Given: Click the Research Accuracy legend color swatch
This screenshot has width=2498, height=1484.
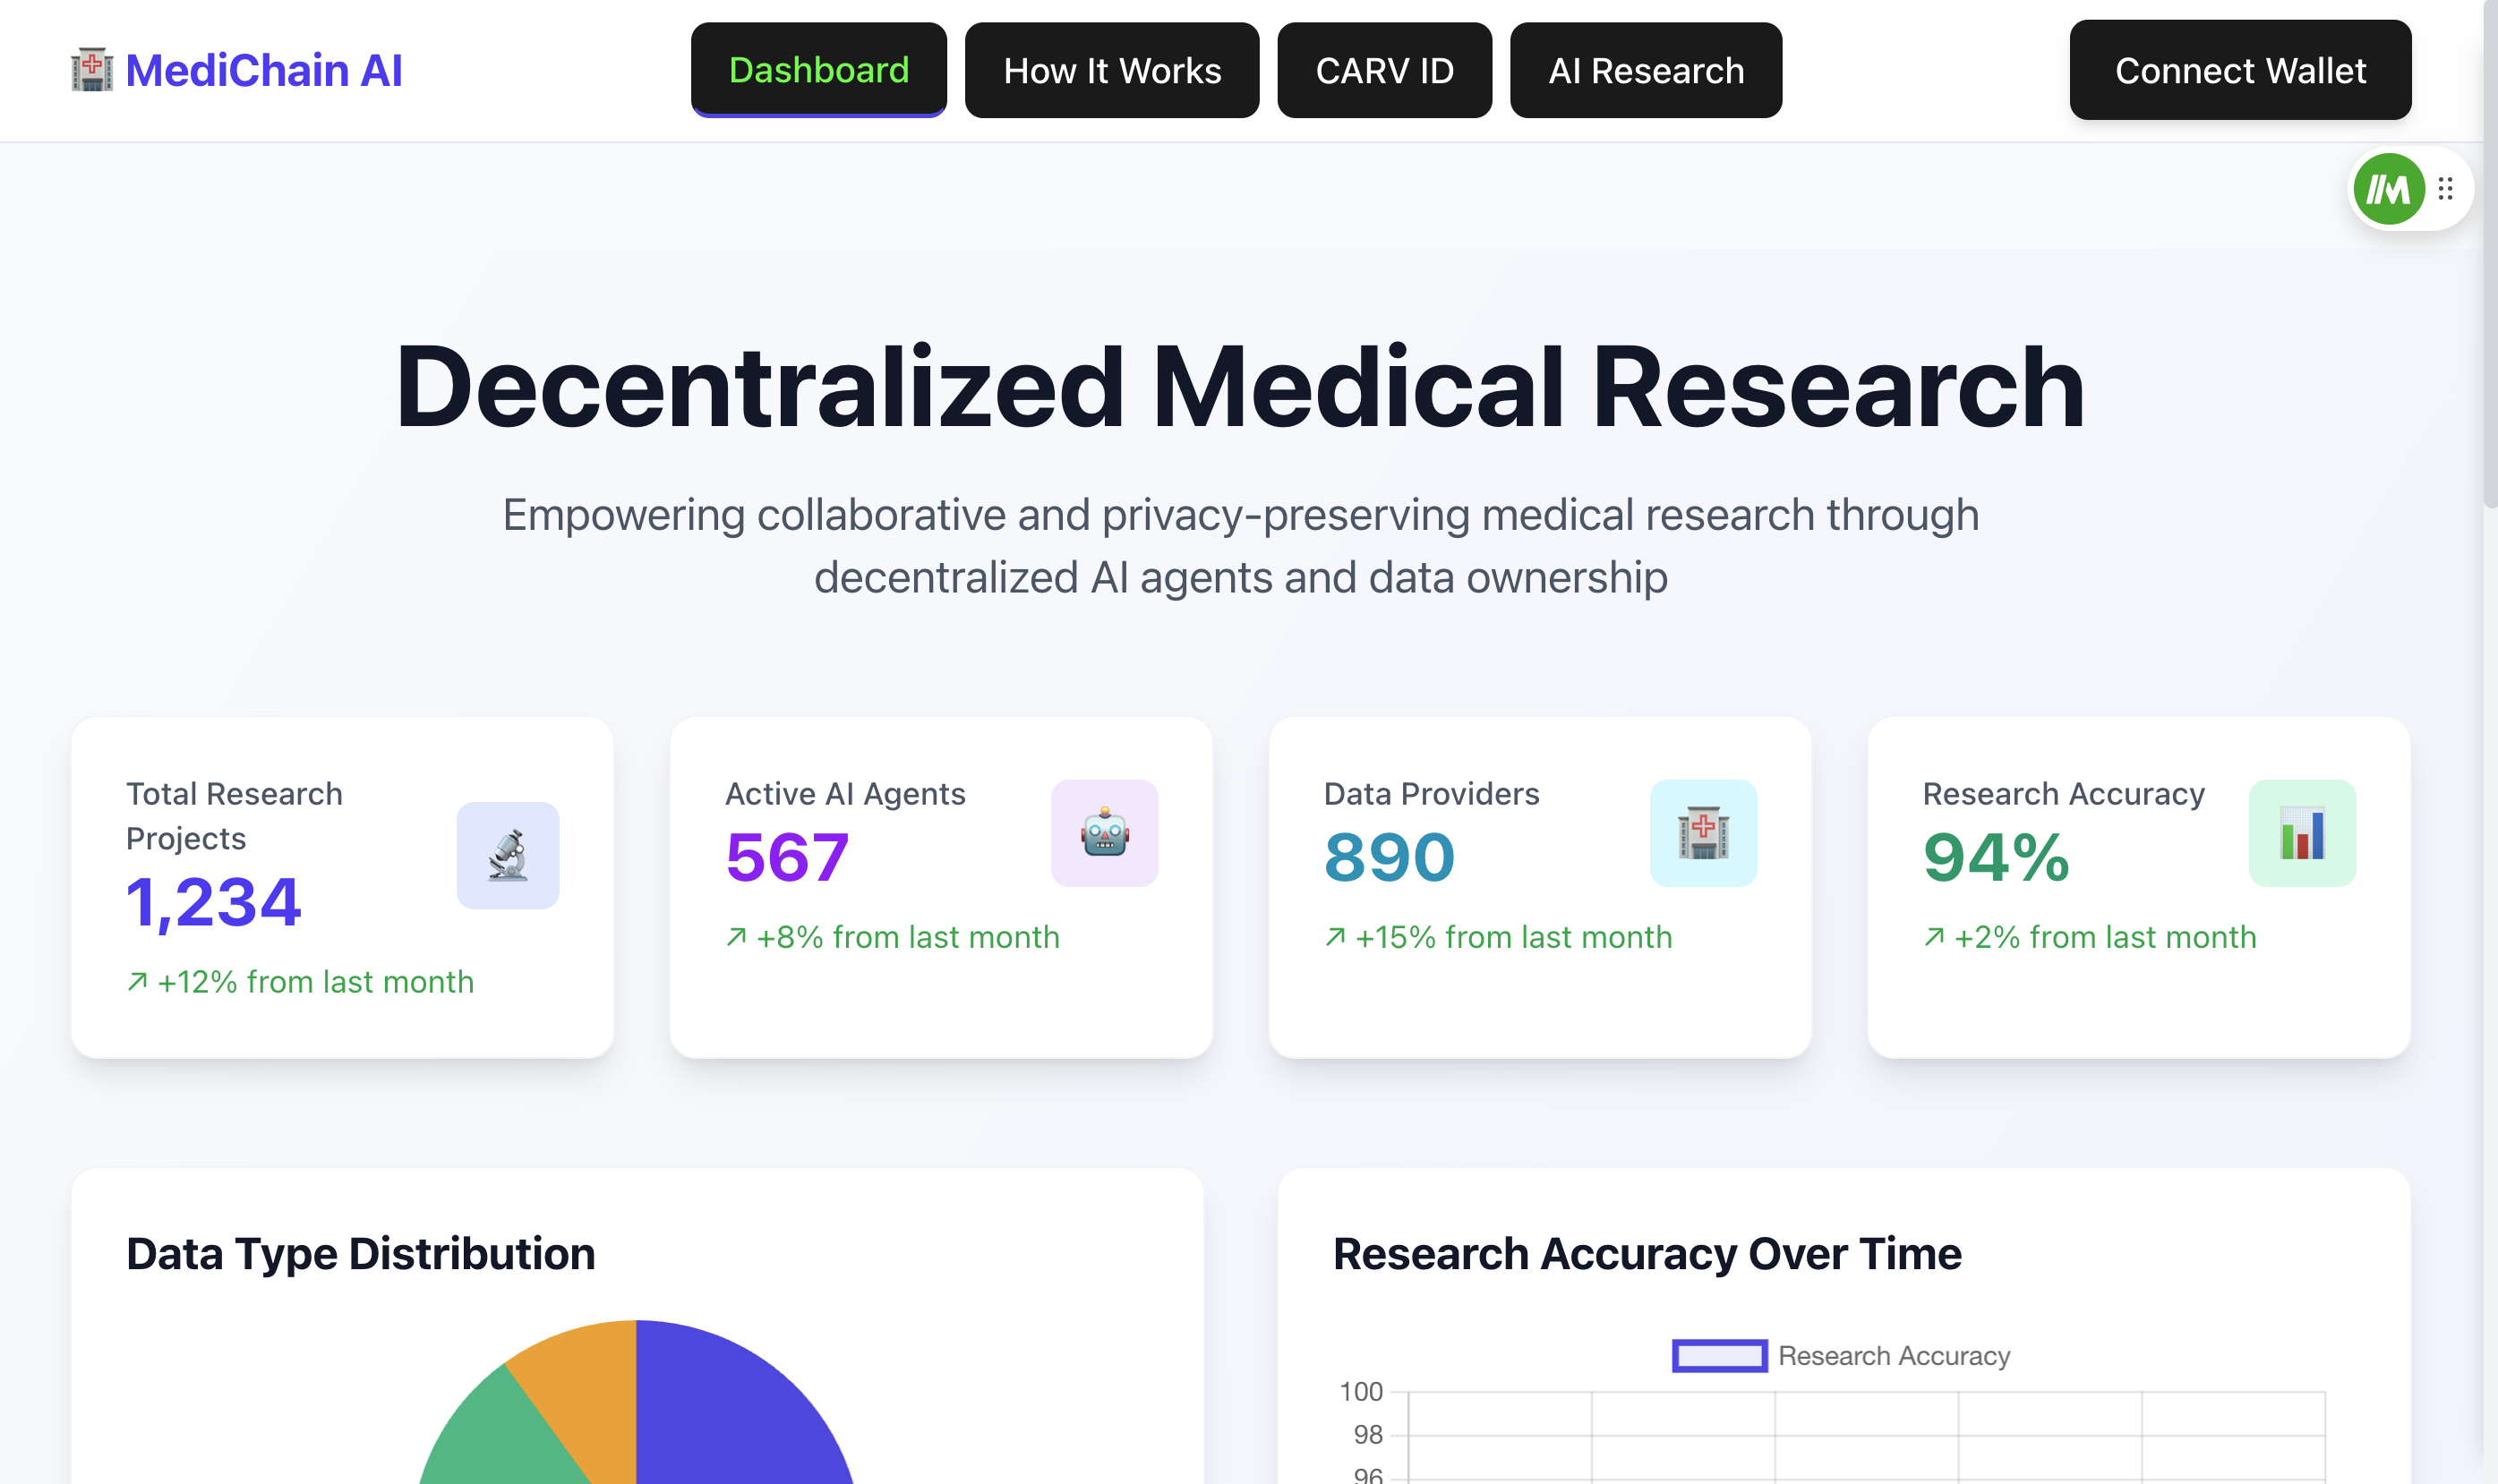Looking at the screenshot, I should click(x=1719, y=1356).
